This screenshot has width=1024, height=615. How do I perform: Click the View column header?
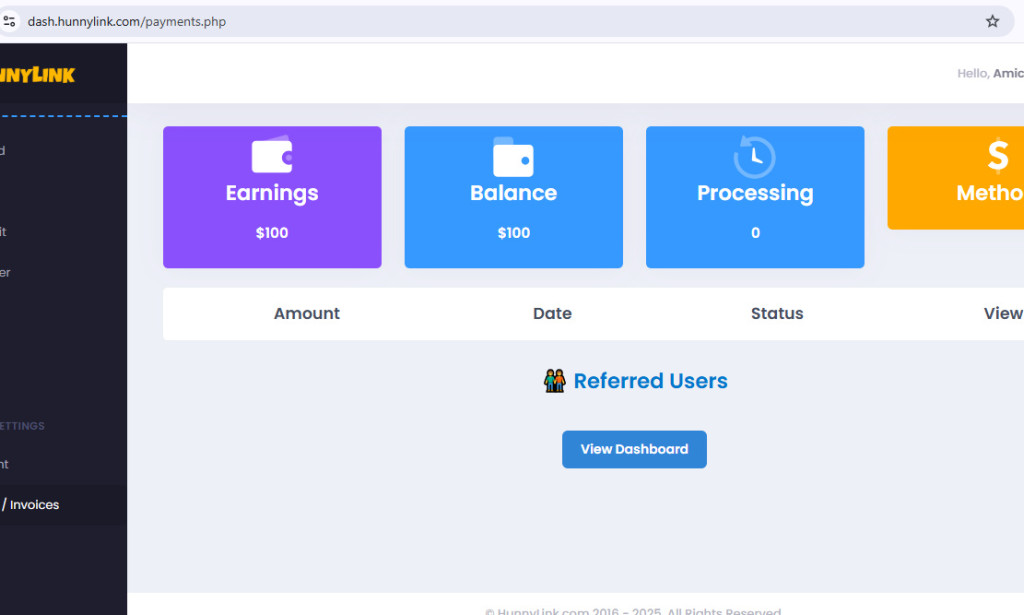1003,313
